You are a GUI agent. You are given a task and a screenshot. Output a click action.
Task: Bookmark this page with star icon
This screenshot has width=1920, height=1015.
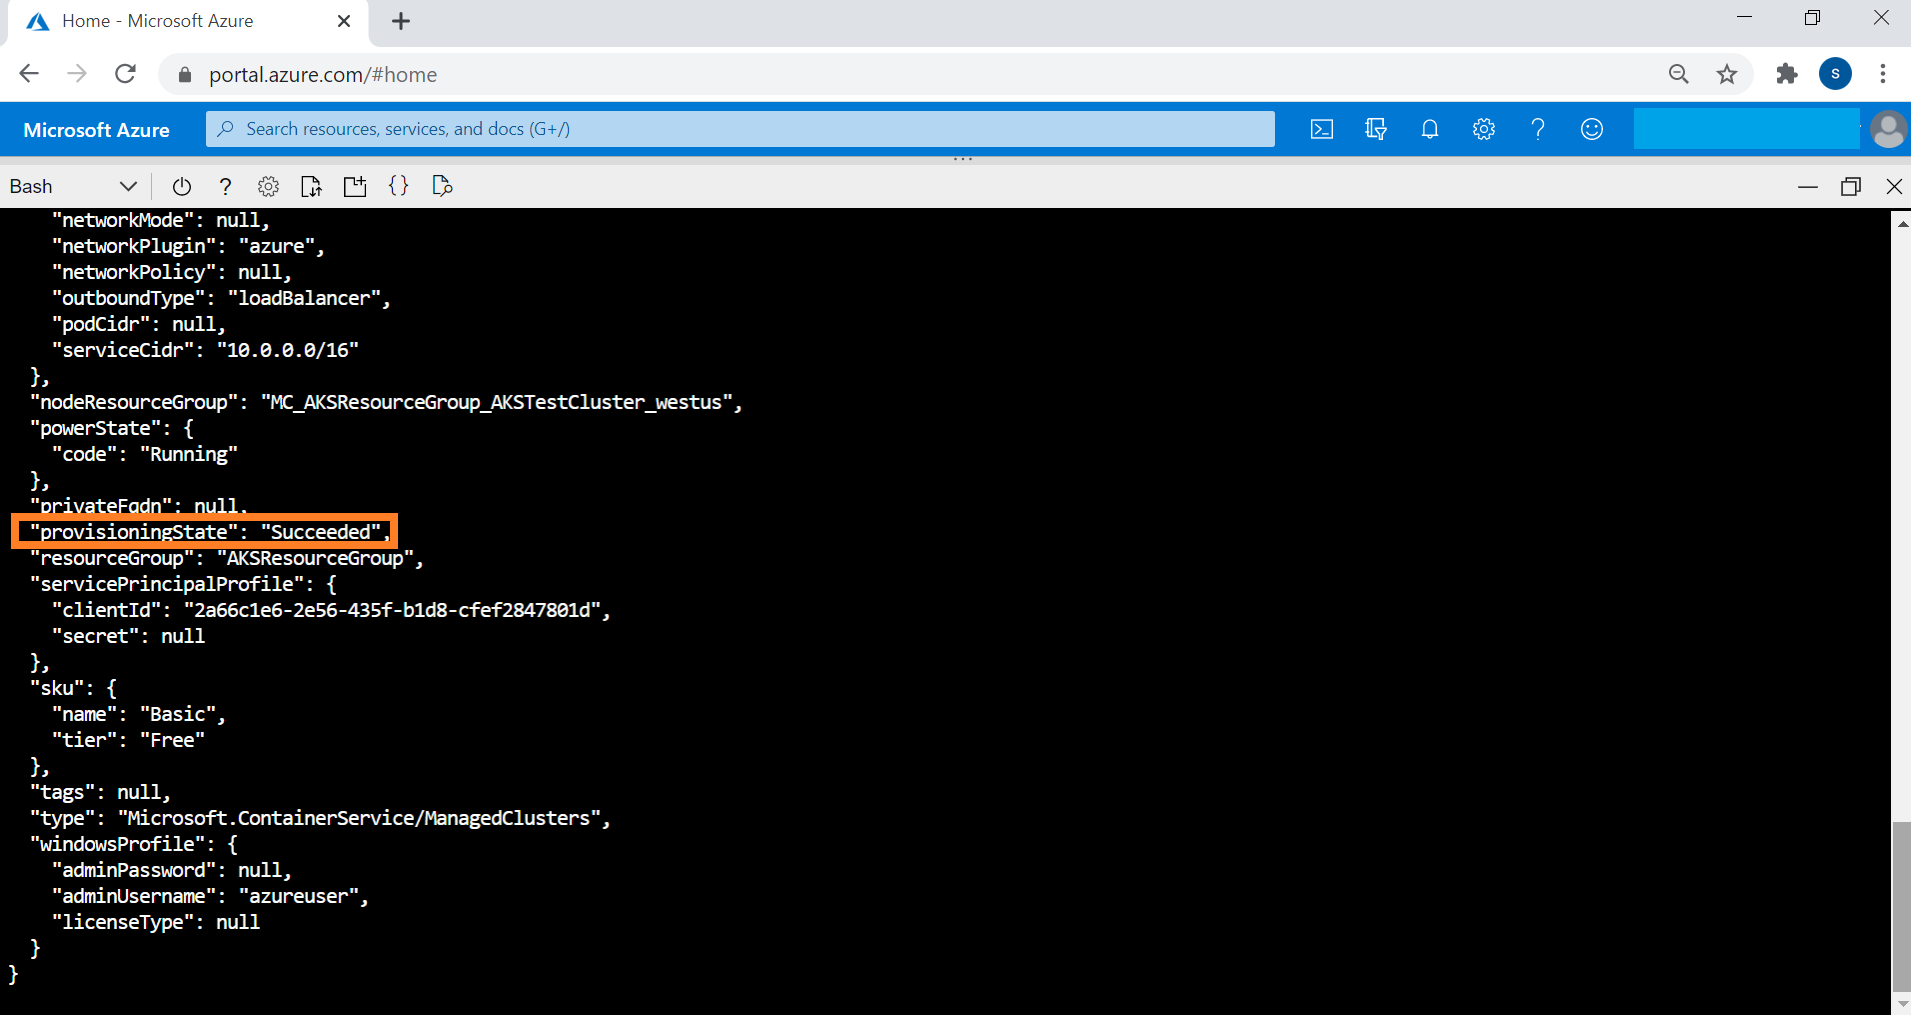click(x=1726, y=74)
